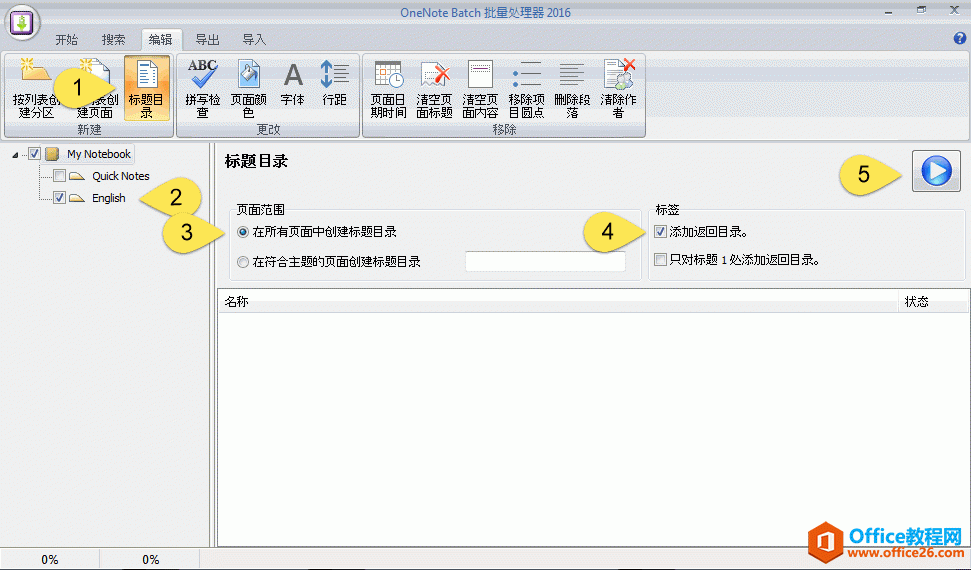Uncheck the 添加返回目录 checkbox
The height and width of the screenshot is (570, 971).
pos(661,232)
